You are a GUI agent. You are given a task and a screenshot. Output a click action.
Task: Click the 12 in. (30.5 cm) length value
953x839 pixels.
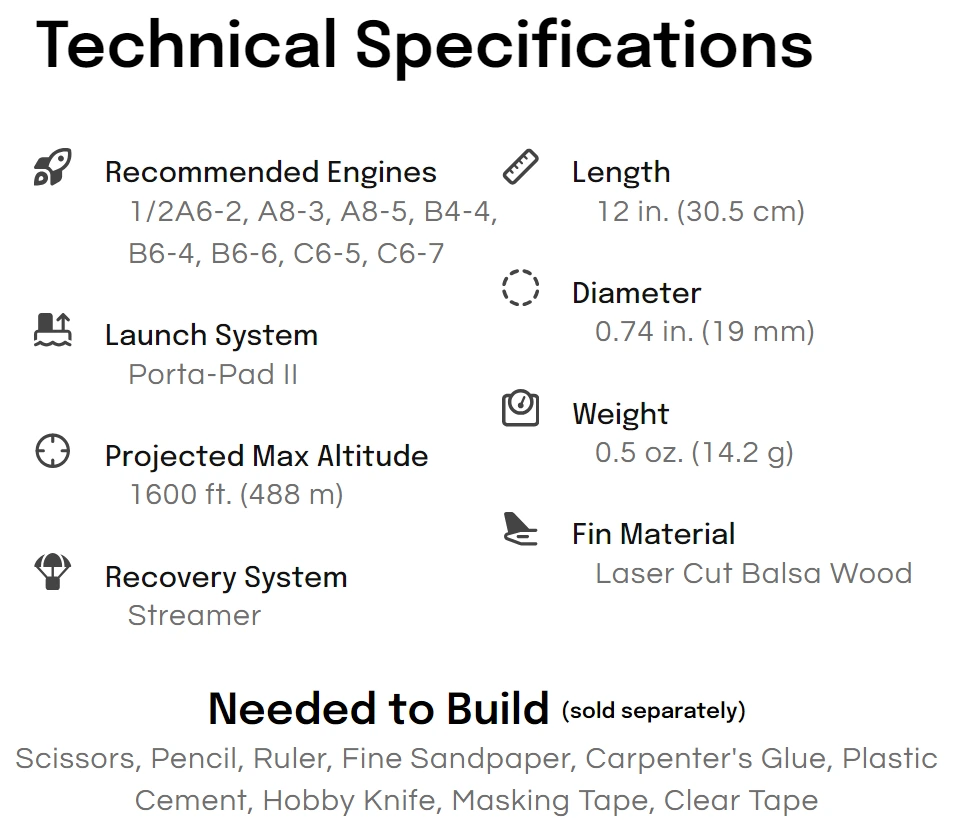pyautogui.click(x=701, y=212)
